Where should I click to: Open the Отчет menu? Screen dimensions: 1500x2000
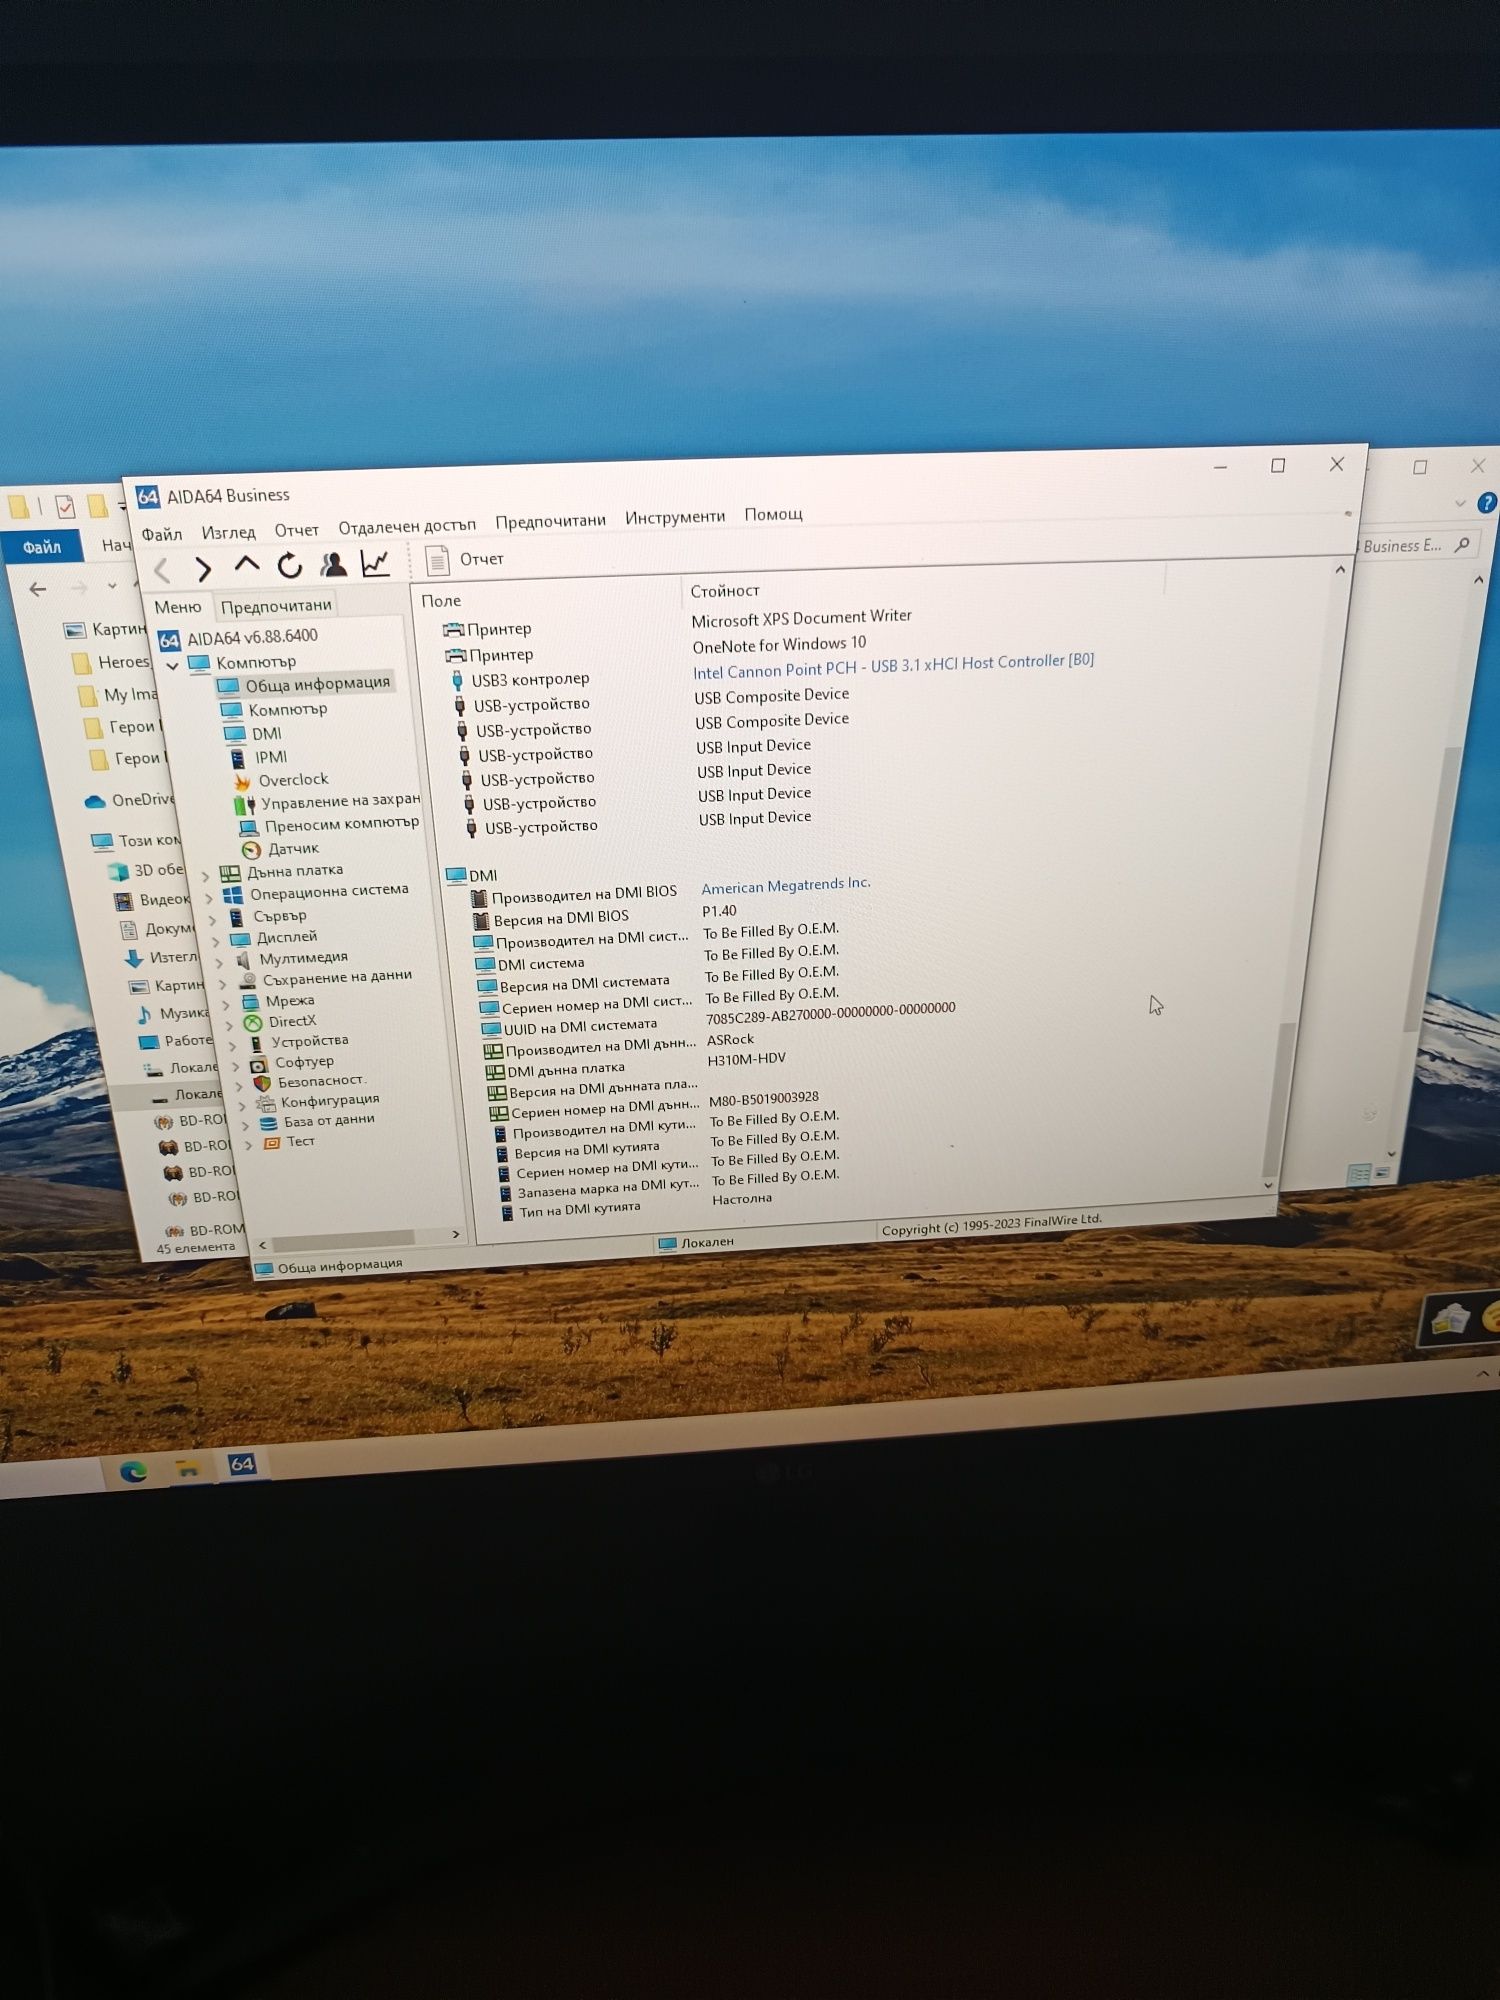[x=297, y=530]
